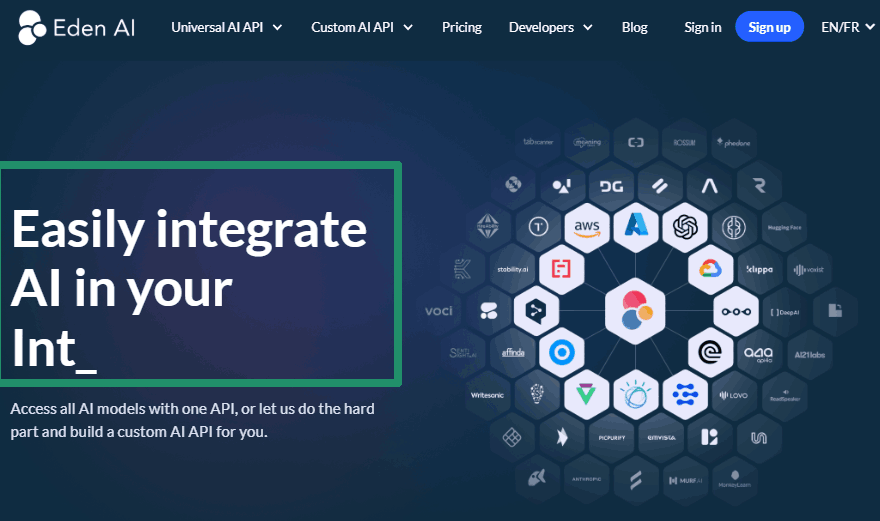880x521 pixels.
Task: Click the ReadSpeaker hexagon logo
Action: (785, 395)
